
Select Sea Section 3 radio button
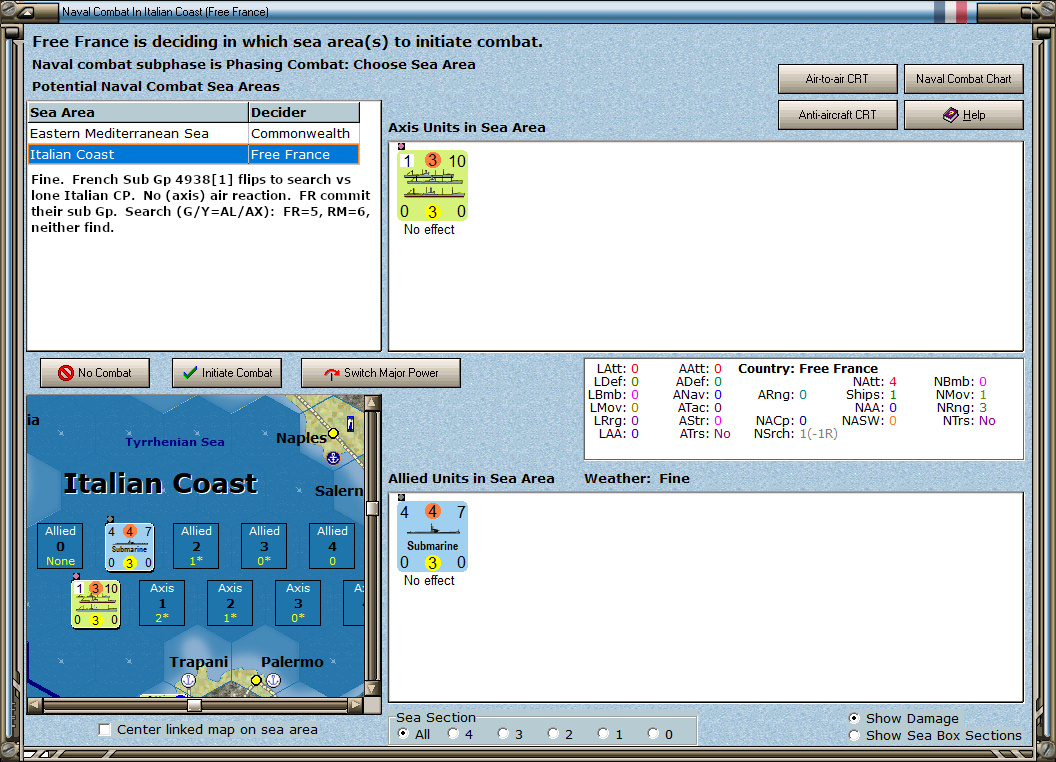pos(503,734)
